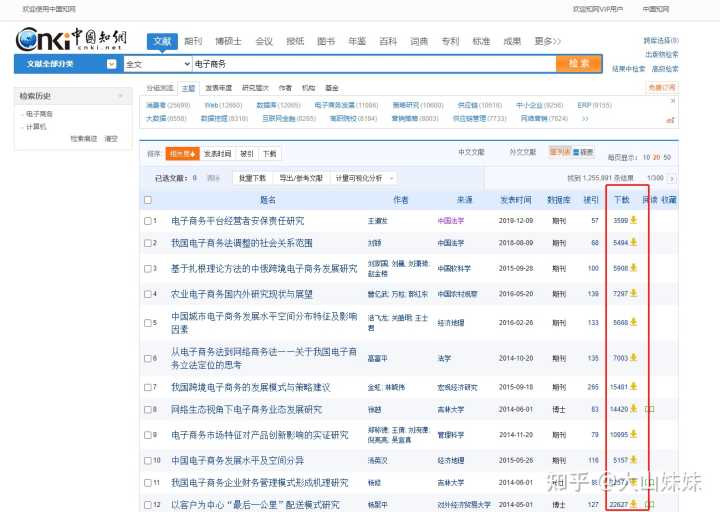Image resolution: width=720 pixels, height=512 pixels.
Task: Collapse the 检索历史 panel
Action: point(121,96)
